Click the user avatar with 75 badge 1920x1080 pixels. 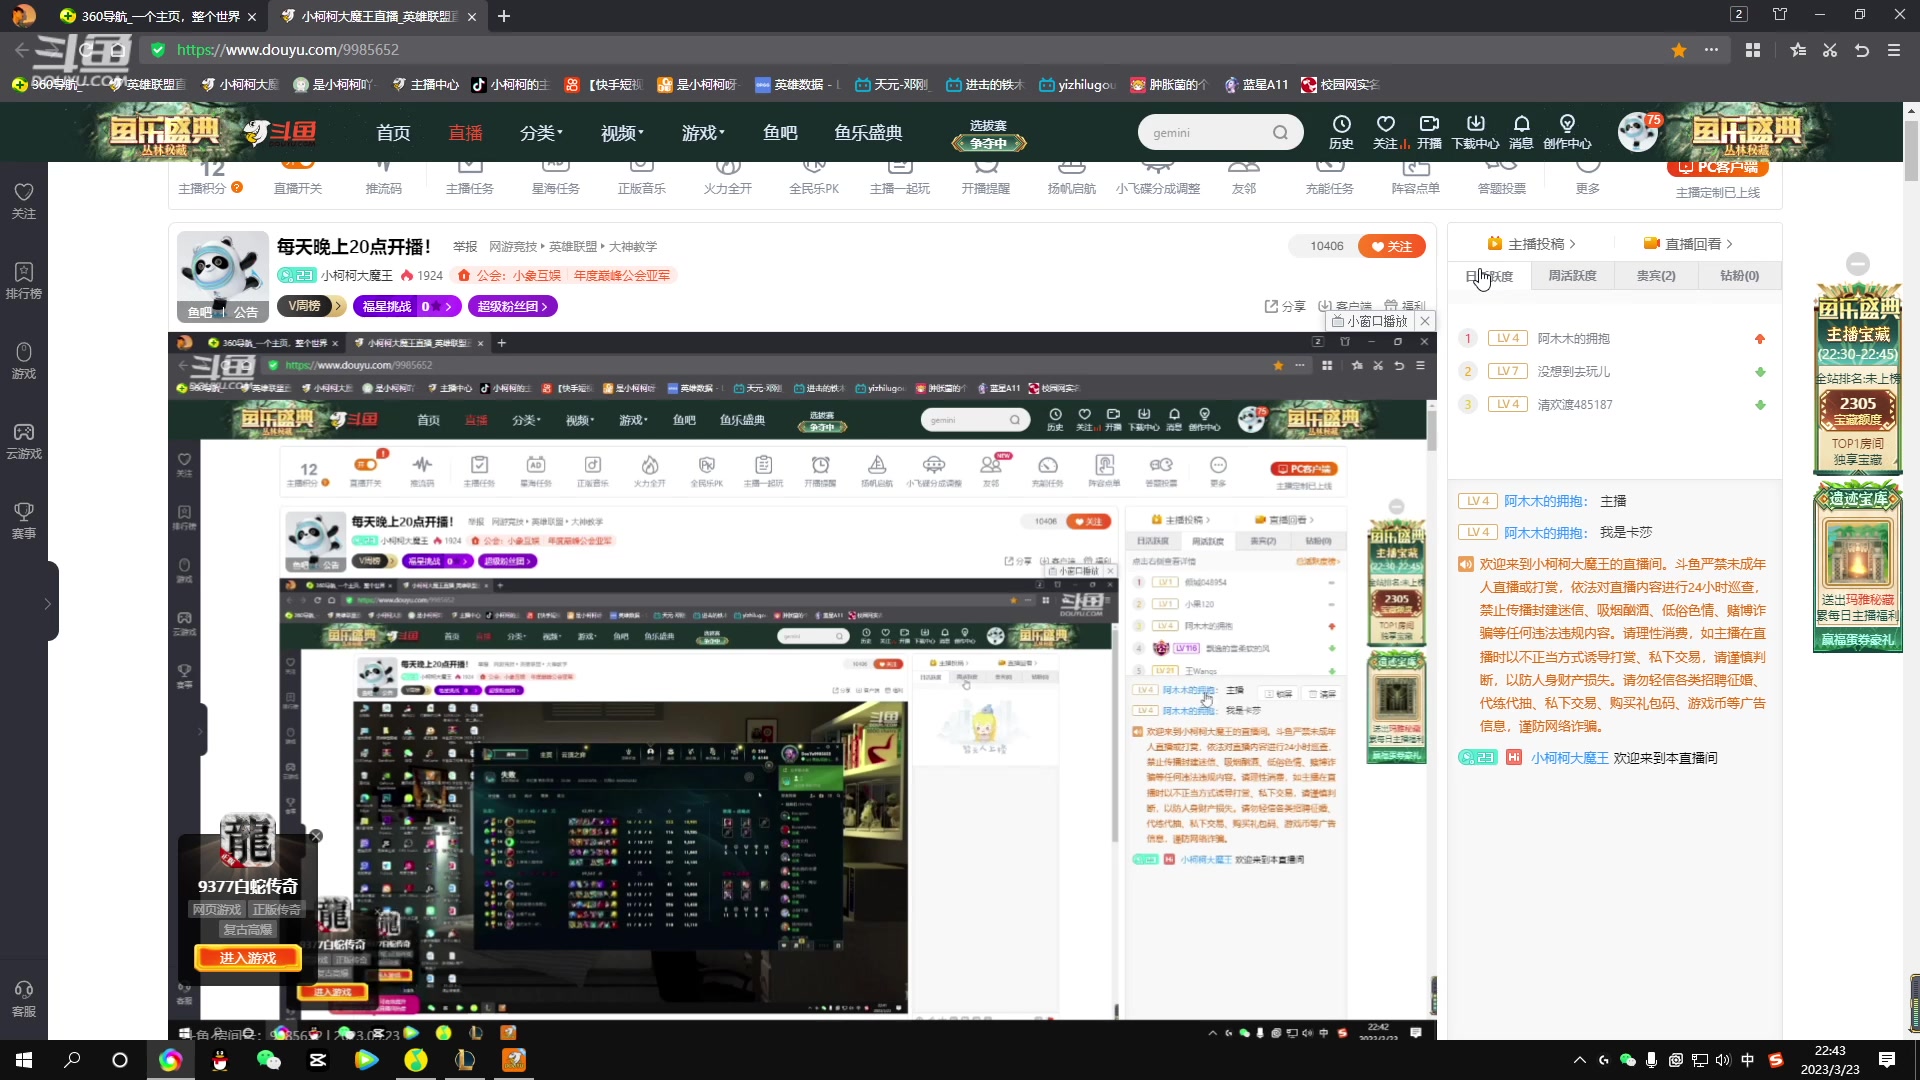click(1638, 132)
